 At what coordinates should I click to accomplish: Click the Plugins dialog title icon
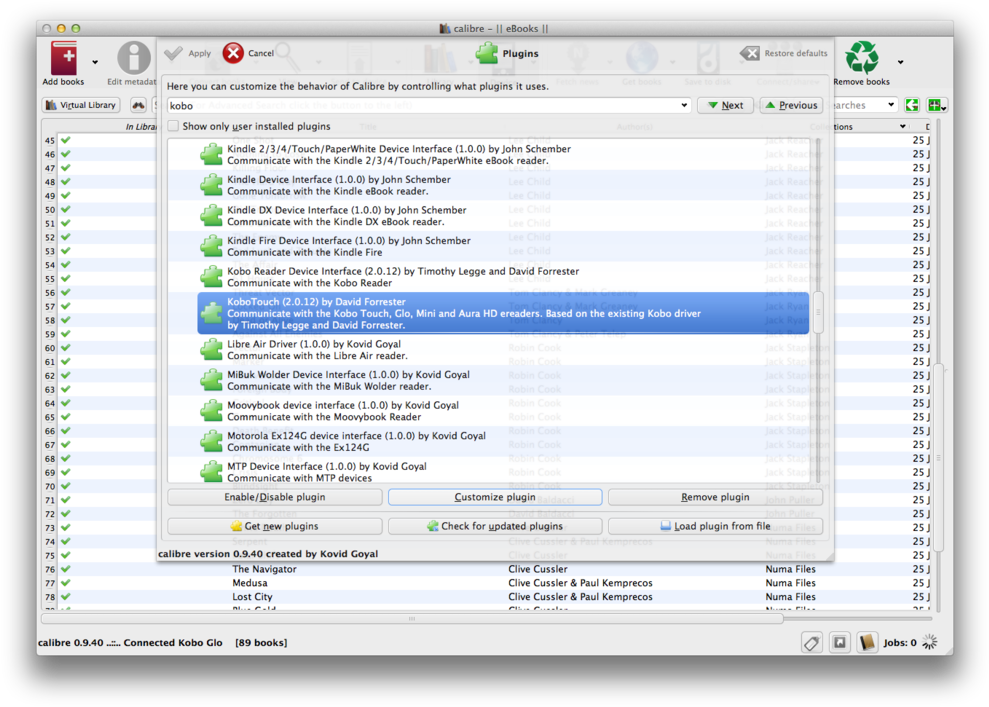coord(486,53)
